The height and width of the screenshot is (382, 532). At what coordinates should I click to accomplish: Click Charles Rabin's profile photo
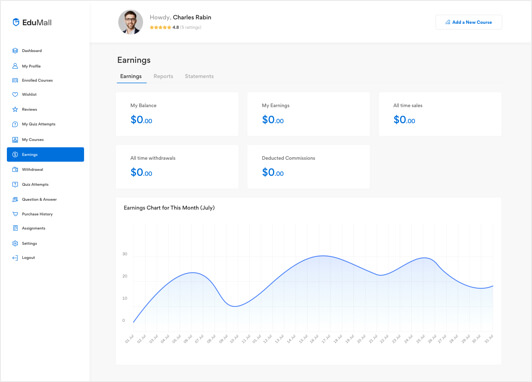(x=130, y=22)
